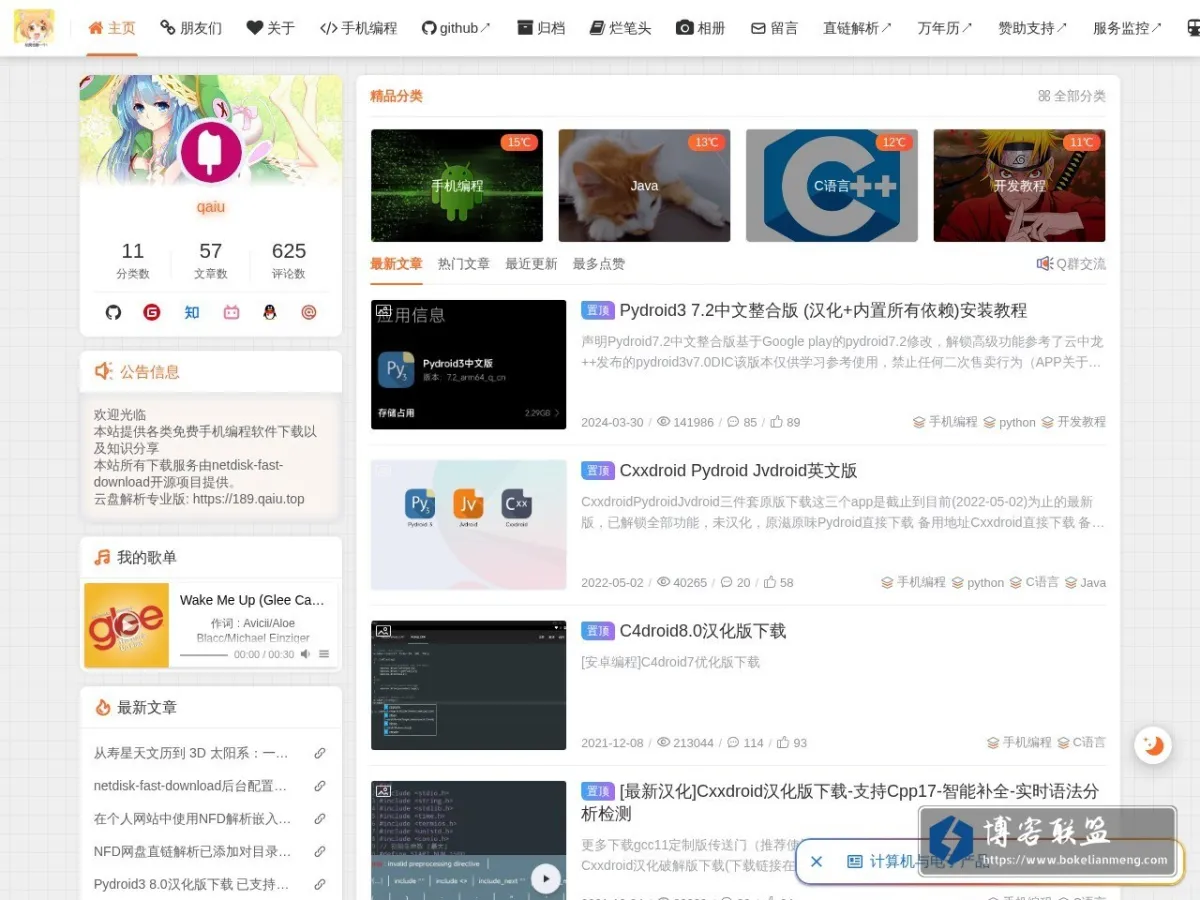1200x900 pixels.
Task: Open the 服务监控 monitoring link
Action: 1128,28
